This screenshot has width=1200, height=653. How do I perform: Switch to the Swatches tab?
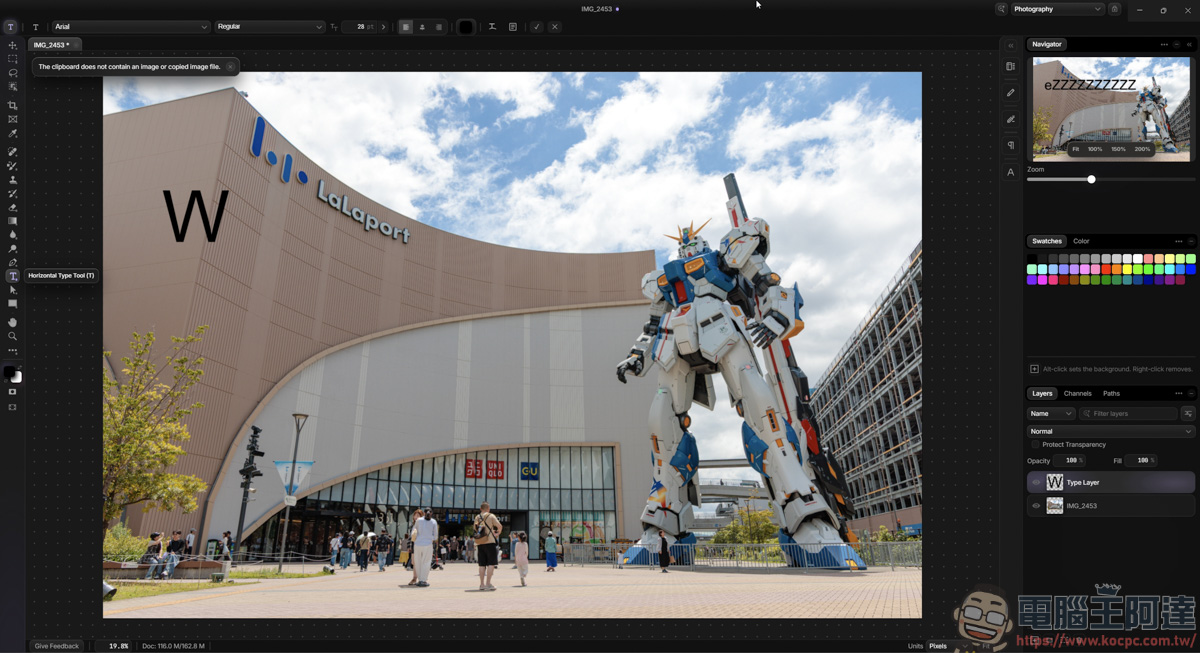click(x=1047, y=241)
